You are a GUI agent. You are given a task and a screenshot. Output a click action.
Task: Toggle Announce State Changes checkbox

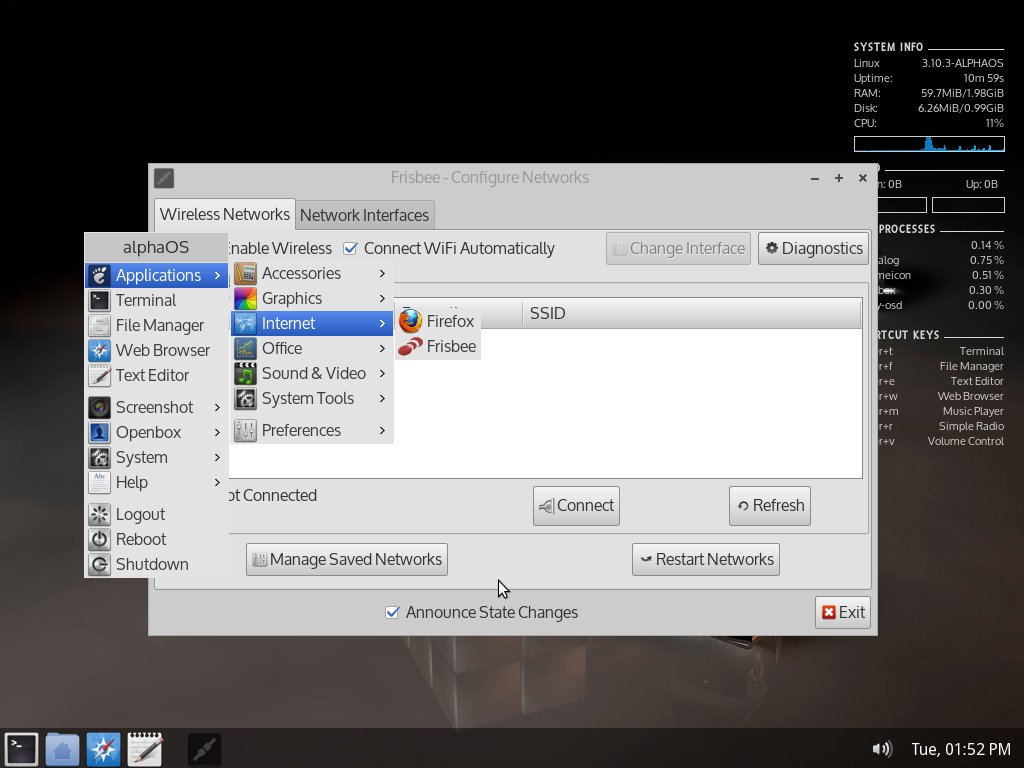pyautogui.click(x=392, y=613)
